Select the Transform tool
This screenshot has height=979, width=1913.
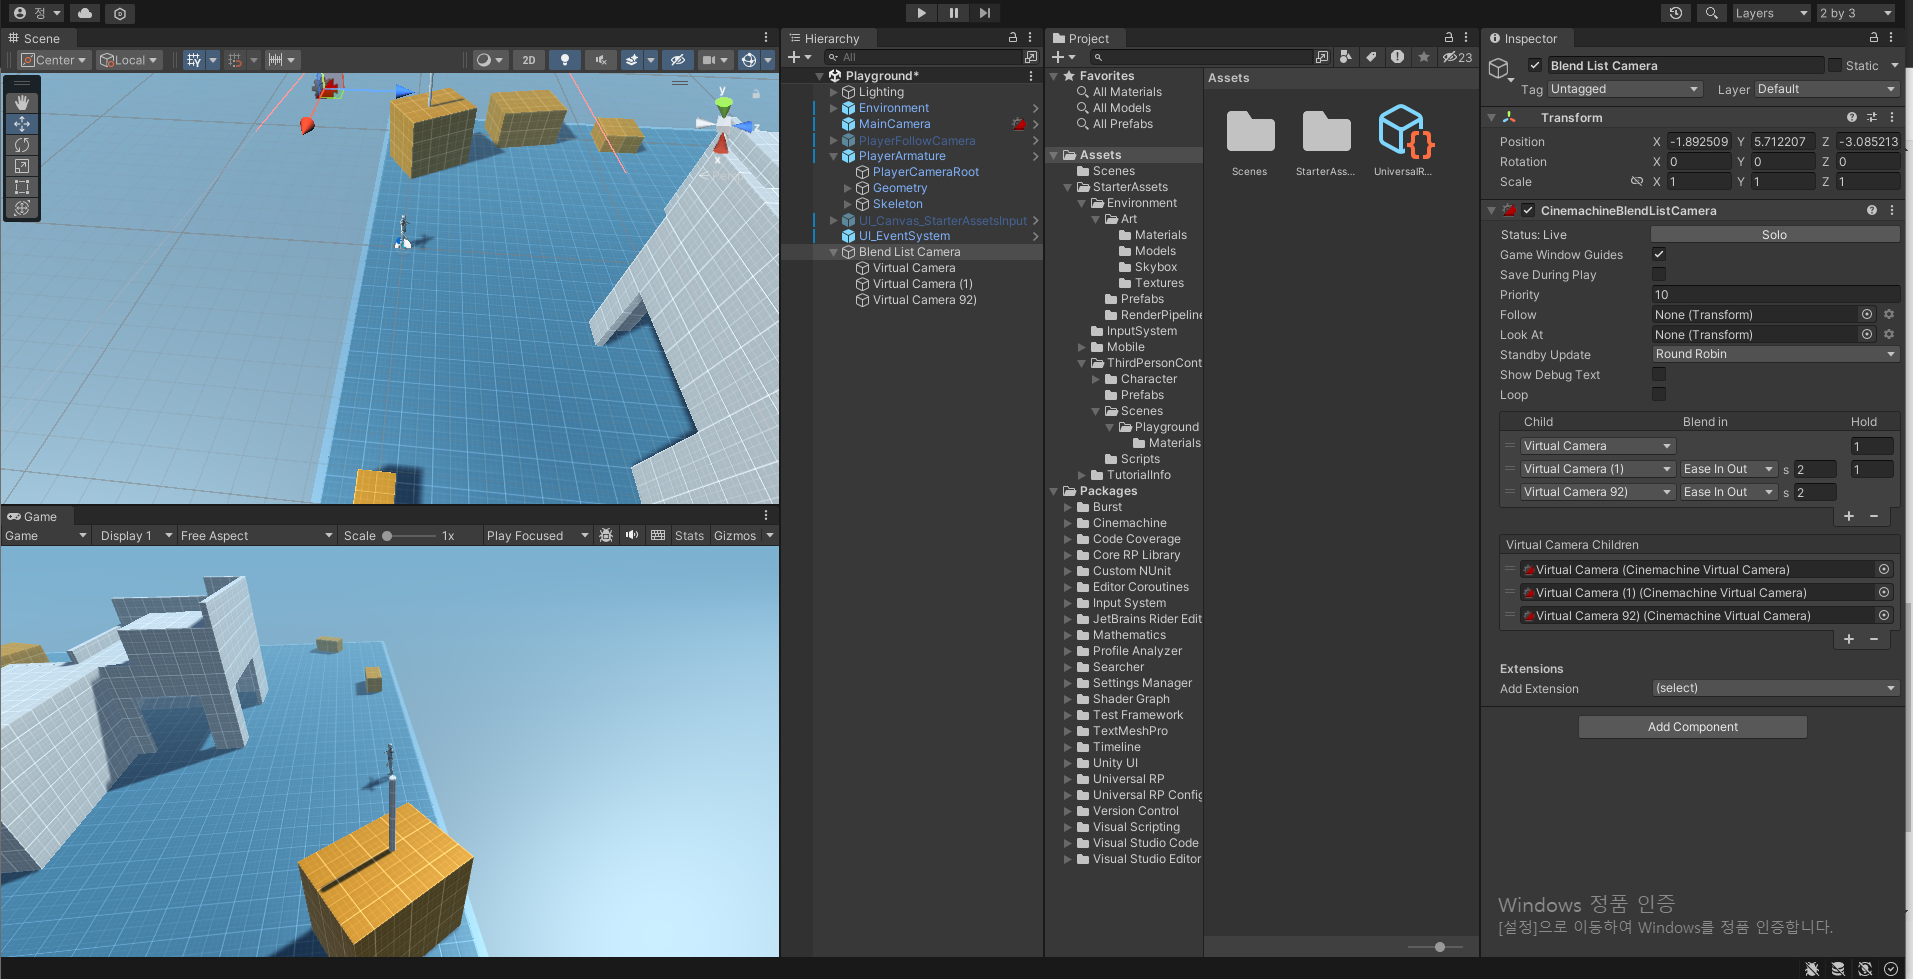point(22,208)
